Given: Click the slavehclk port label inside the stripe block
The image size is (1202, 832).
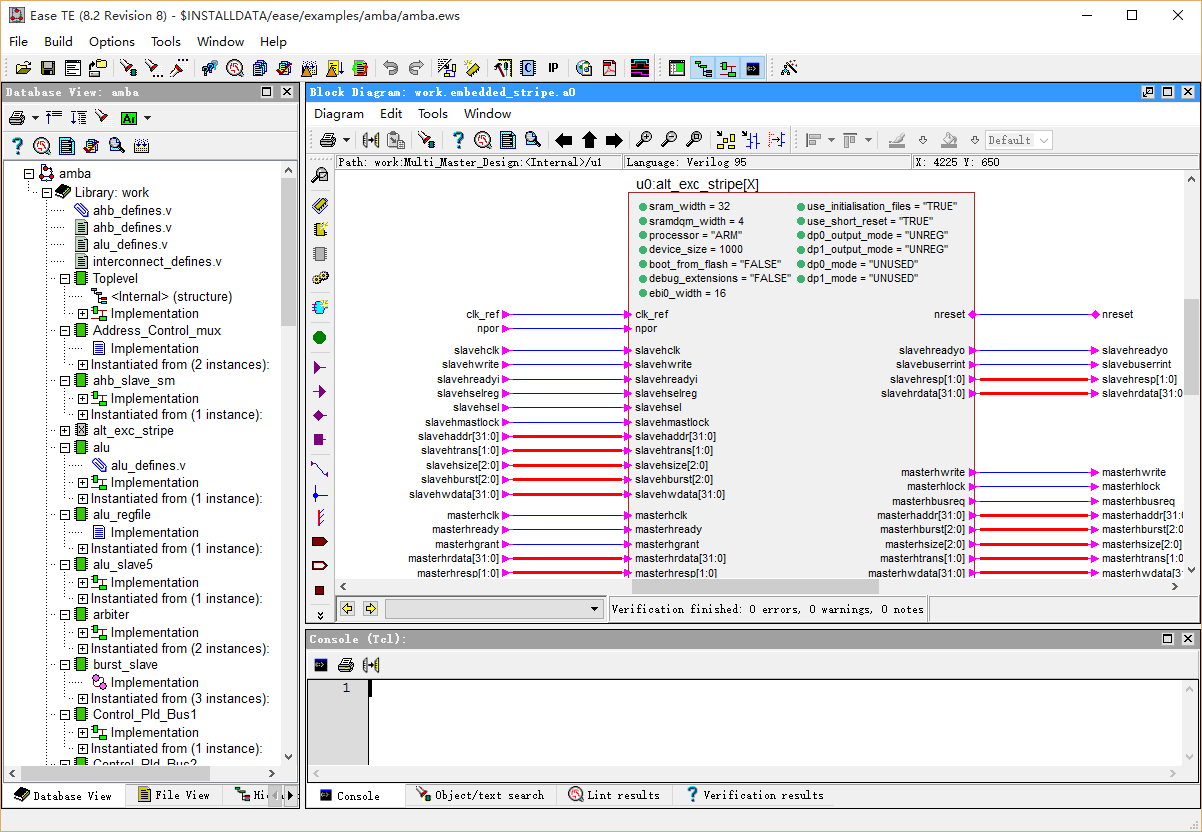Looking at the screenshot, I should pyautogui.click(x=657, y=350).
